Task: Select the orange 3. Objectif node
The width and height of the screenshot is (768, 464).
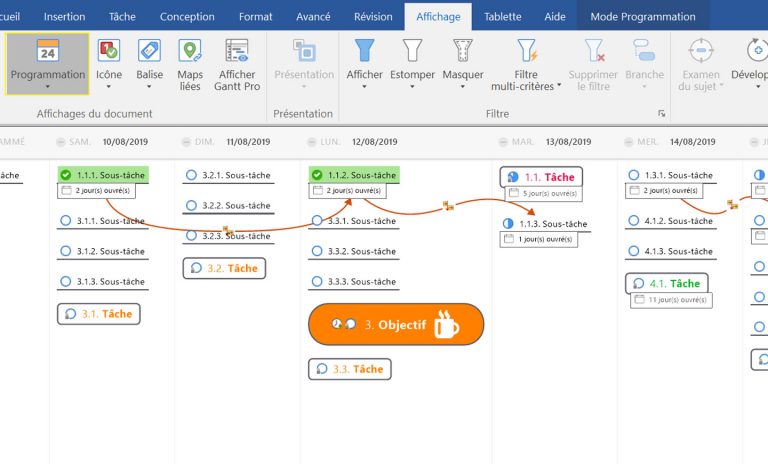Action: [x=395, y=324]
